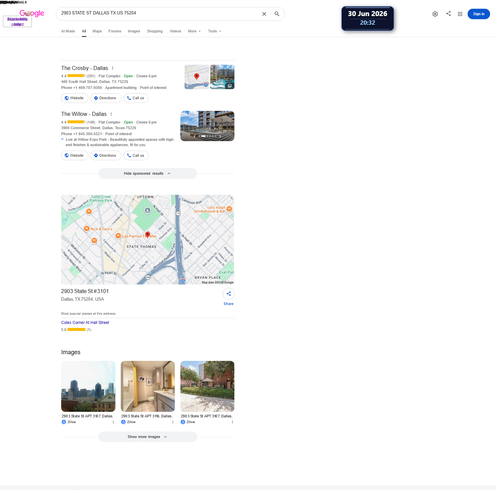This screenshot has width=500, height=490.
Task: Open the Tools dropdown
Action: click(x=214, y=31)
